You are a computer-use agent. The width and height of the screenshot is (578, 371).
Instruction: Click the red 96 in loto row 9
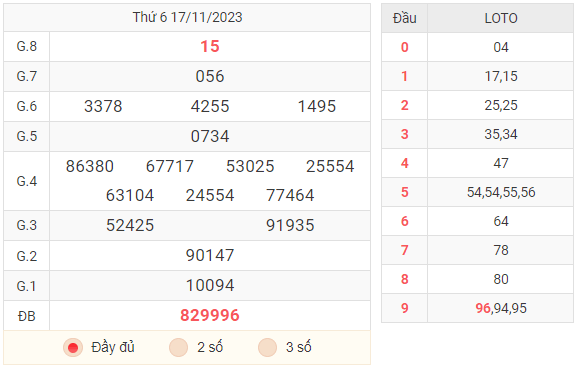pyautogui.click(x=483, y=308)
